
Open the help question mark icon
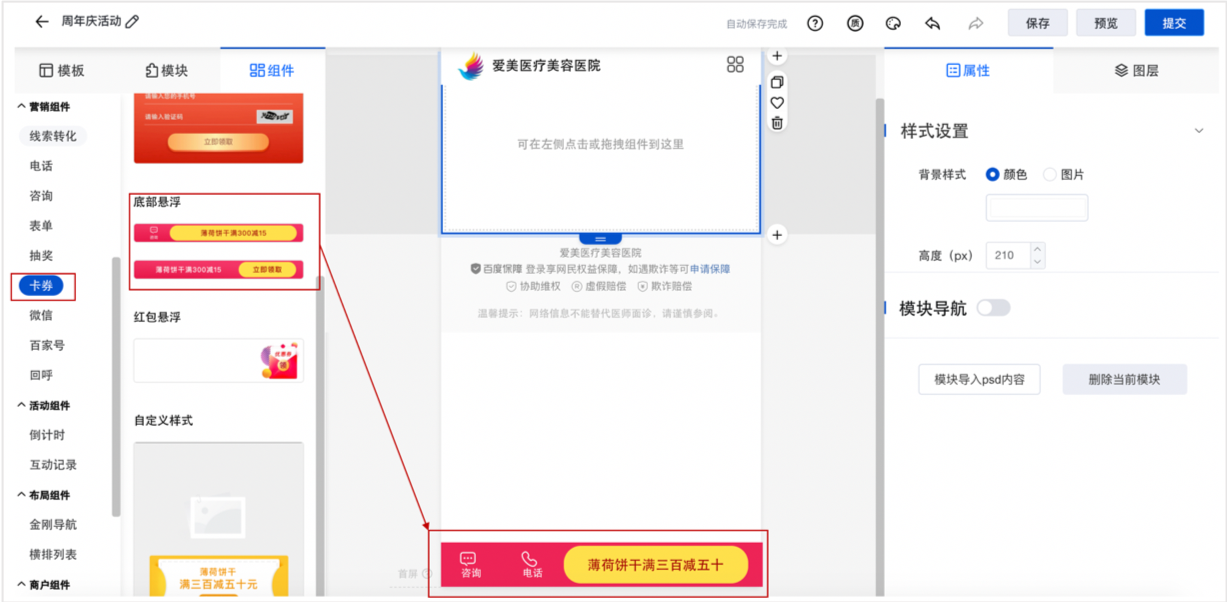coord(815,23)
